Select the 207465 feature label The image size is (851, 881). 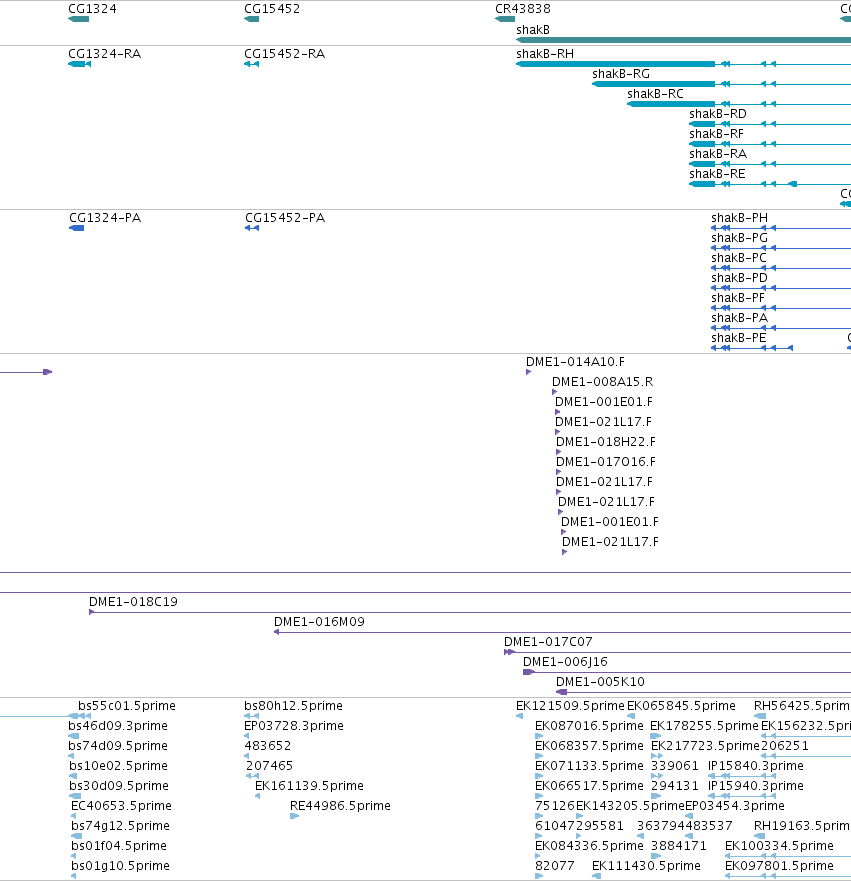269,766
